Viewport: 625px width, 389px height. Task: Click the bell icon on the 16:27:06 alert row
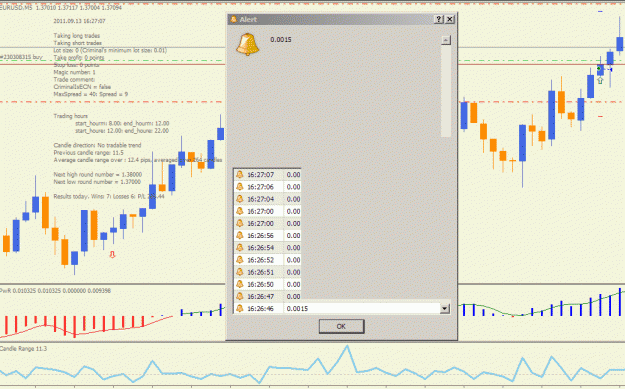coord(240,187)
